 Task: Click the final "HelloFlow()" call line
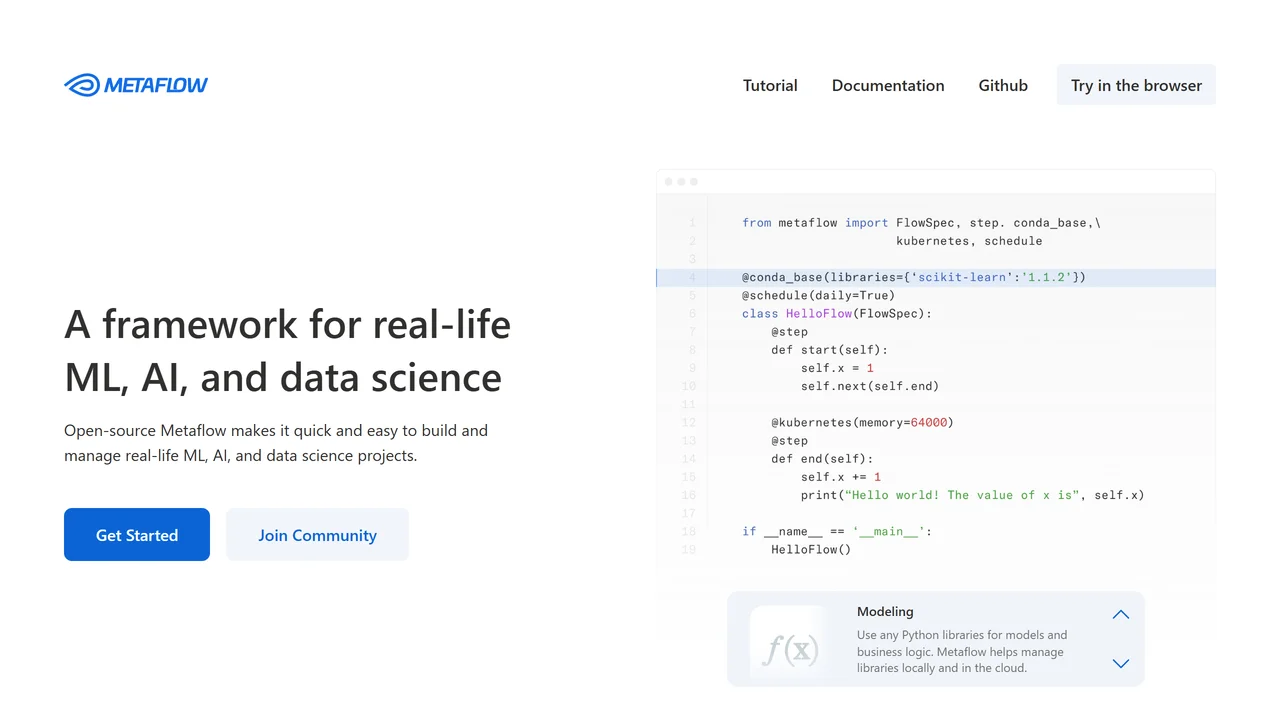811,549
